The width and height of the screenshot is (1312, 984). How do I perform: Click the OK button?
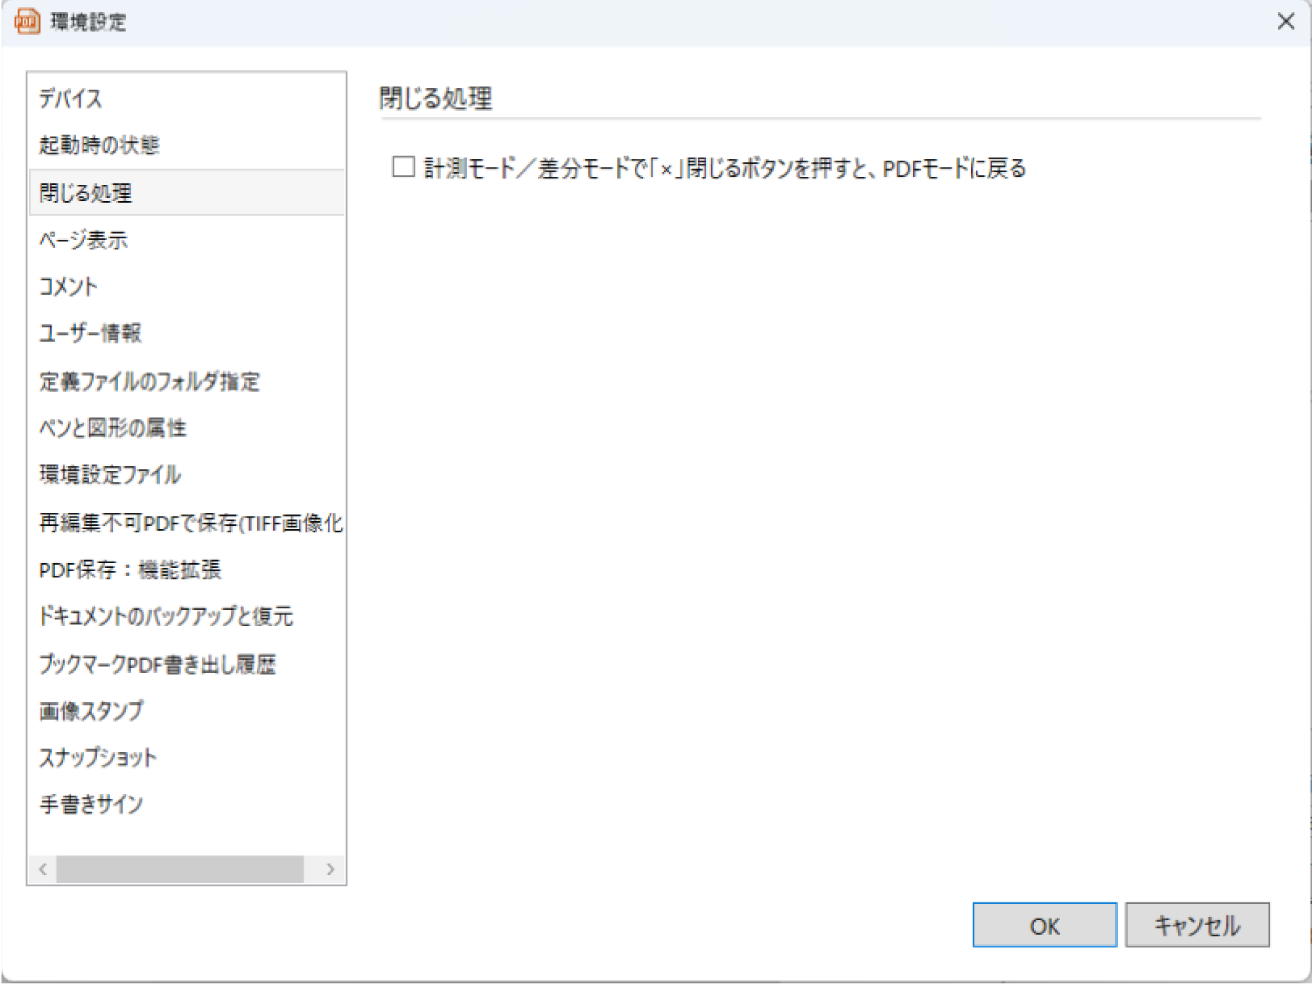click(x=1044, y=926)
